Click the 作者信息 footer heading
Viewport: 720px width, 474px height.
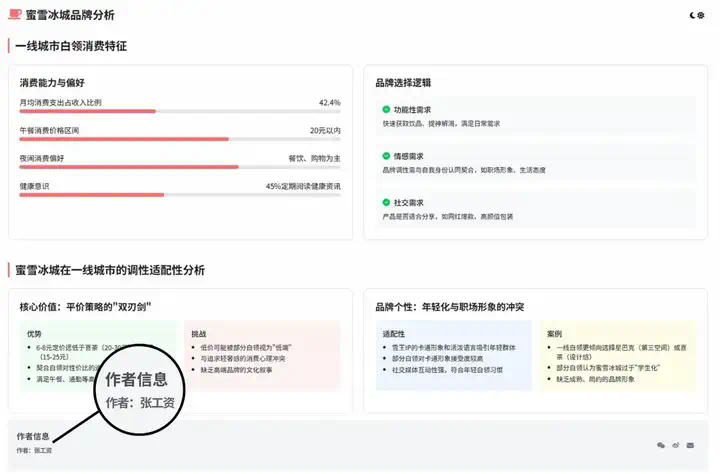click(x=33, y=436)
